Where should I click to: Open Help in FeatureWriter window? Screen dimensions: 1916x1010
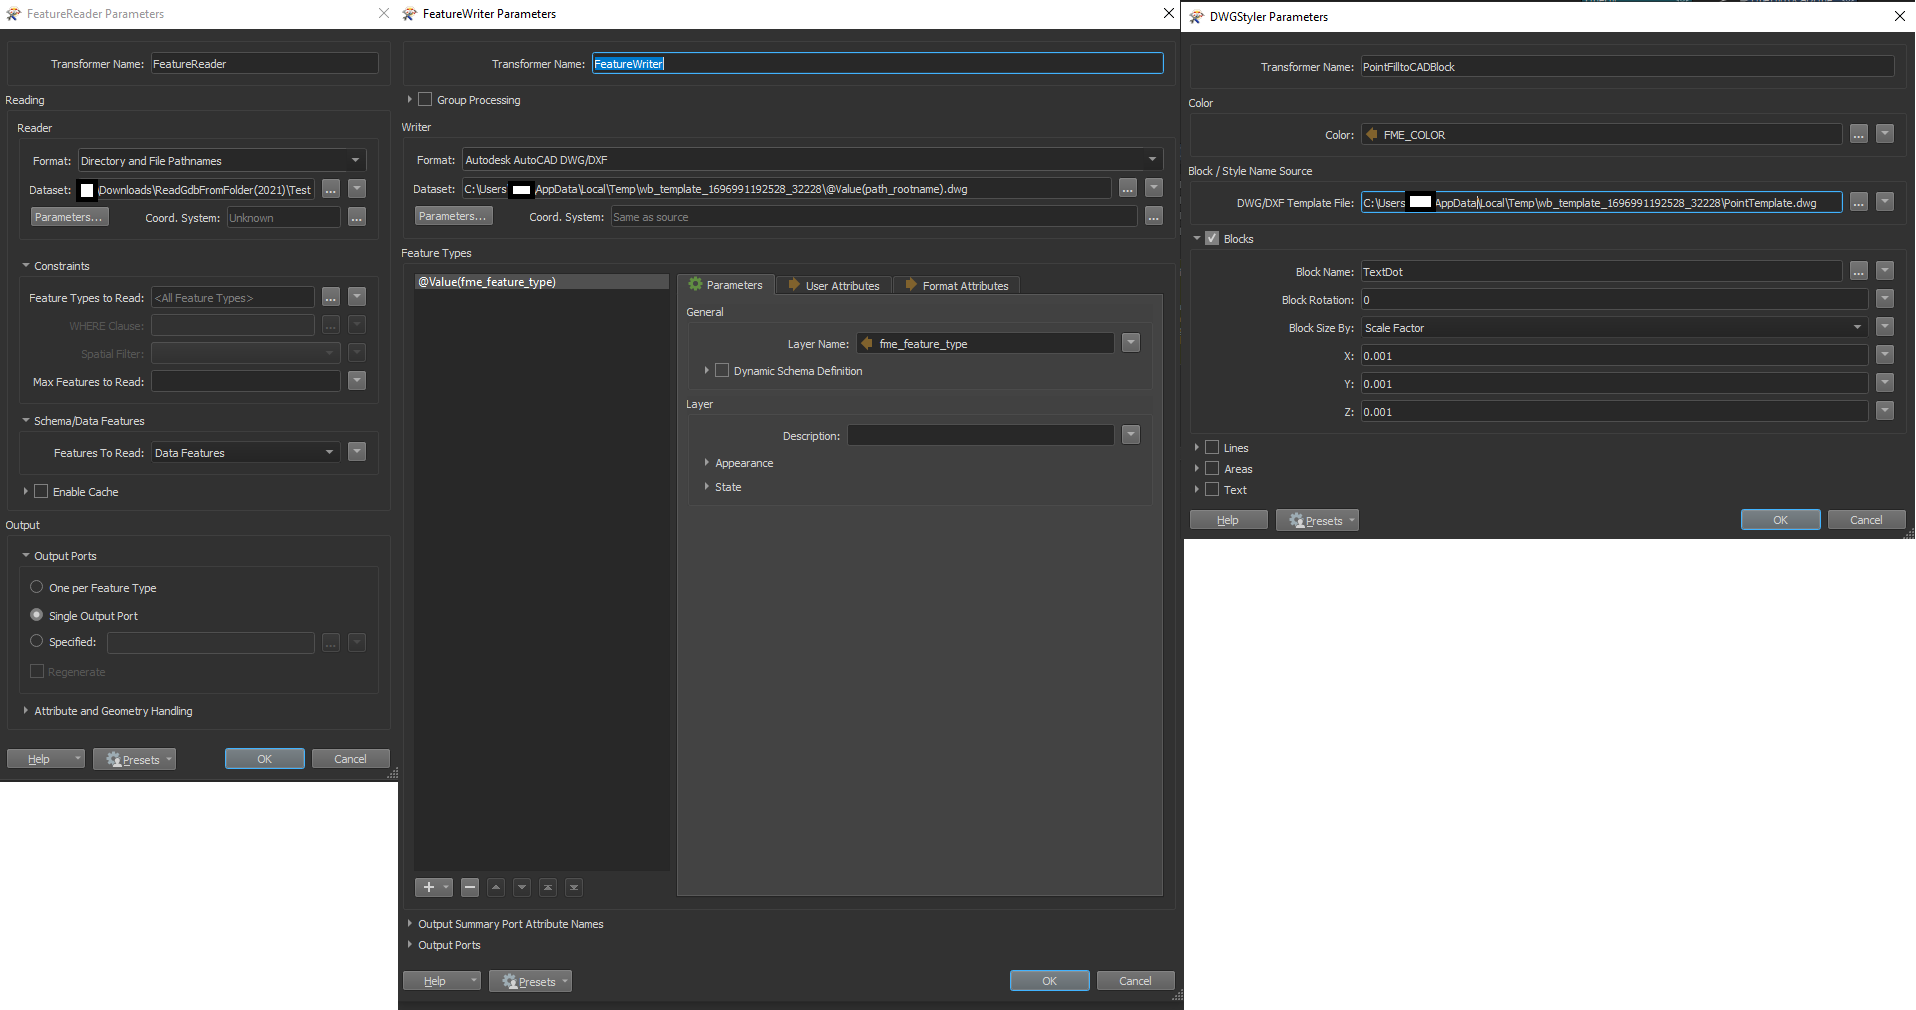[x=442, y=981]
